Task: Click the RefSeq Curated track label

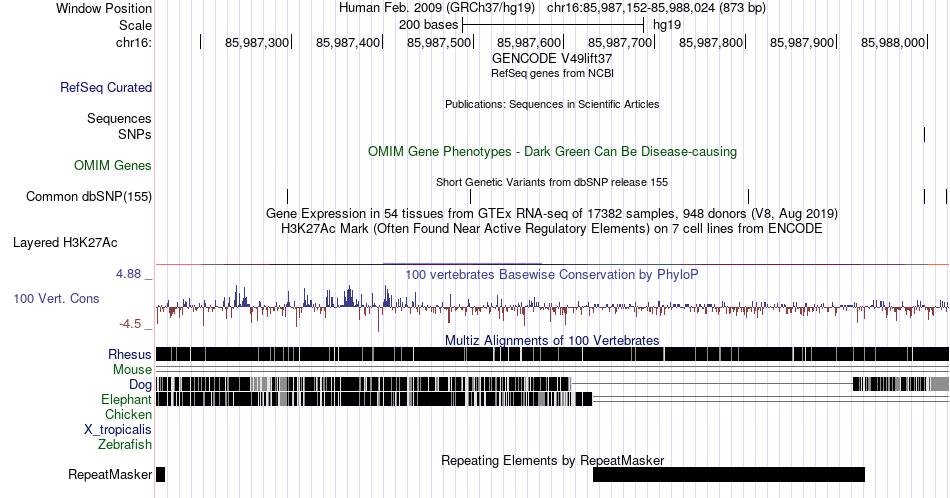Action: coord(105,87)
